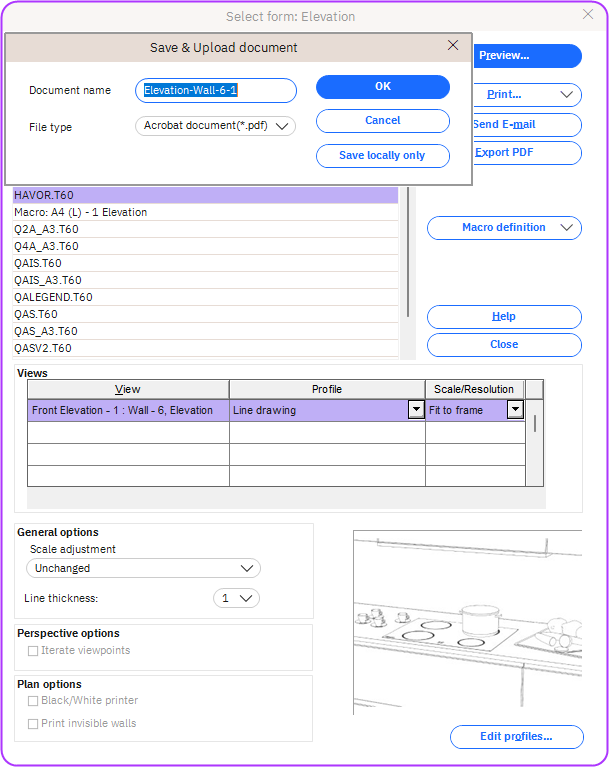
Task: Edit the Document name text field
Action: (216, 91)
